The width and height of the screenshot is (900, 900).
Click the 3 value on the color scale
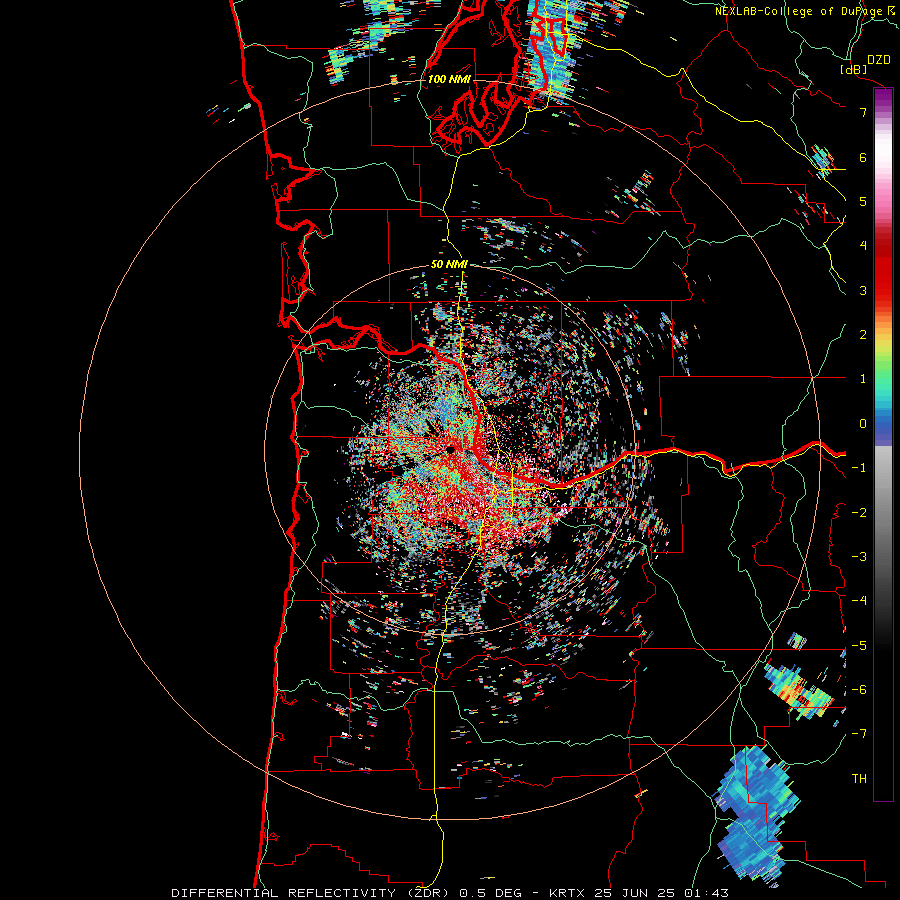click(863, 290)
